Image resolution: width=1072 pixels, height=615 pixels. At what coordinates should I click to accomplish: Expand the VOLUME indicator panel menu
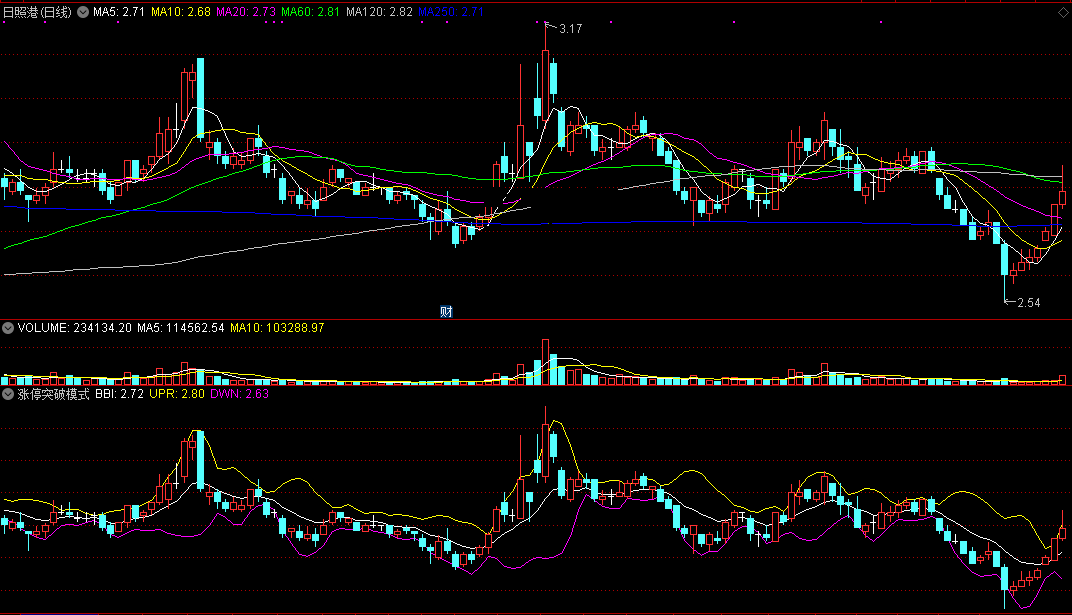point(8,328)
